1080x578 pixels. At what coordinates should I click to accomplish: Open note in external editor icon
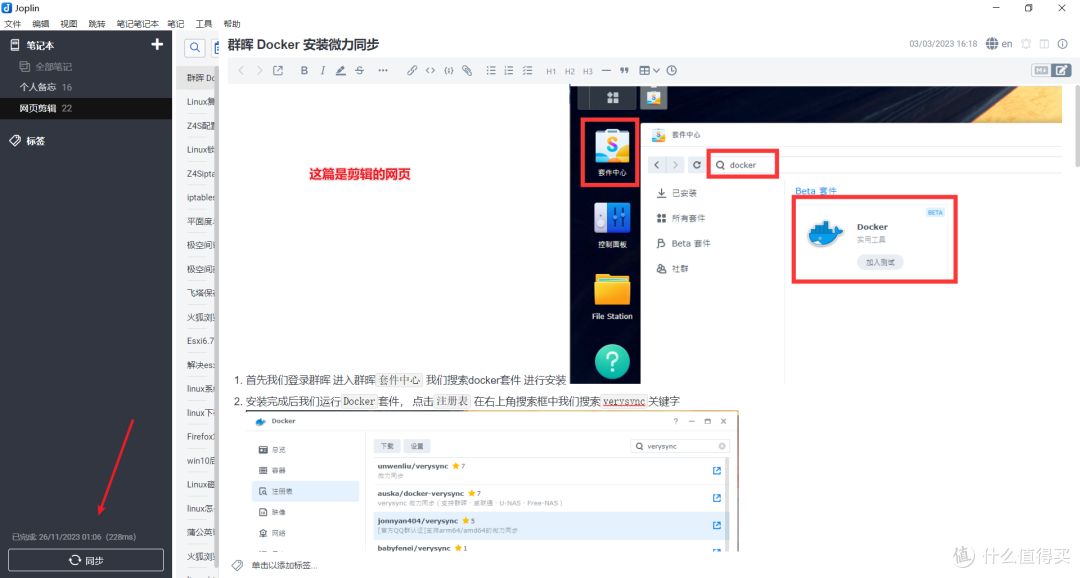[x=278, y=70]
